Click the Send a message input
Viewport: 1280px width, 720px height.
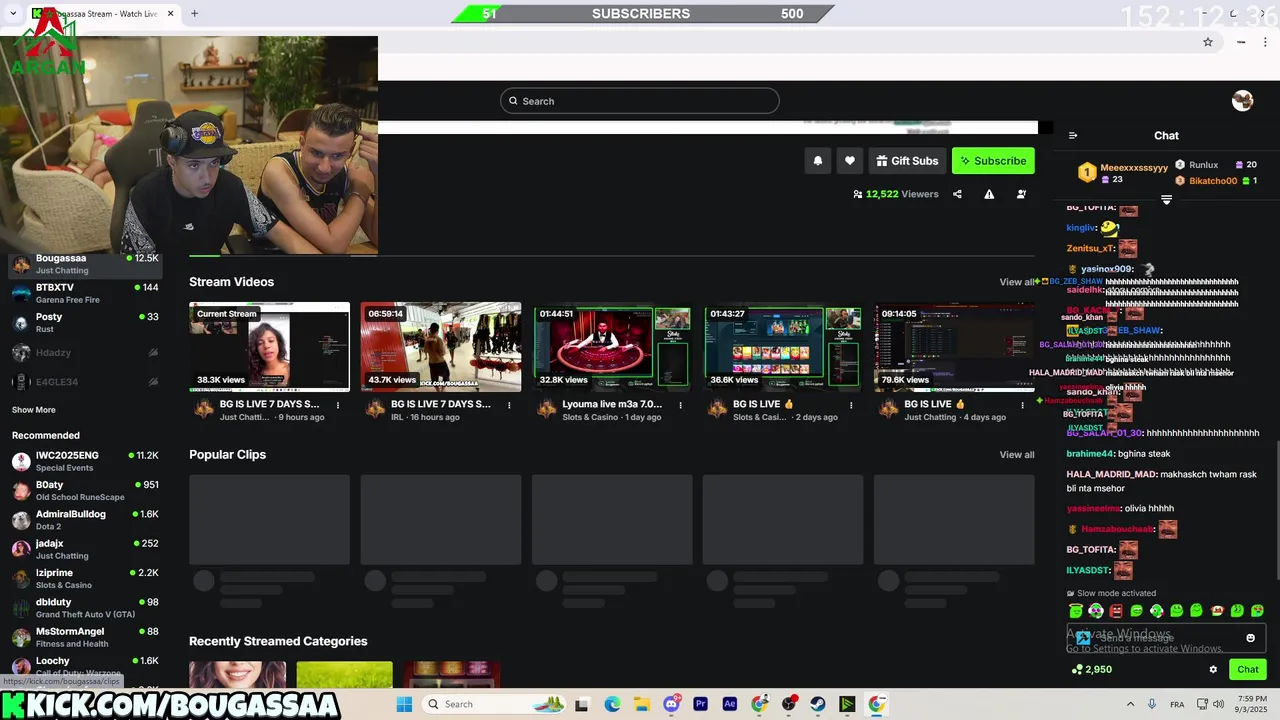pos(1166,638)
